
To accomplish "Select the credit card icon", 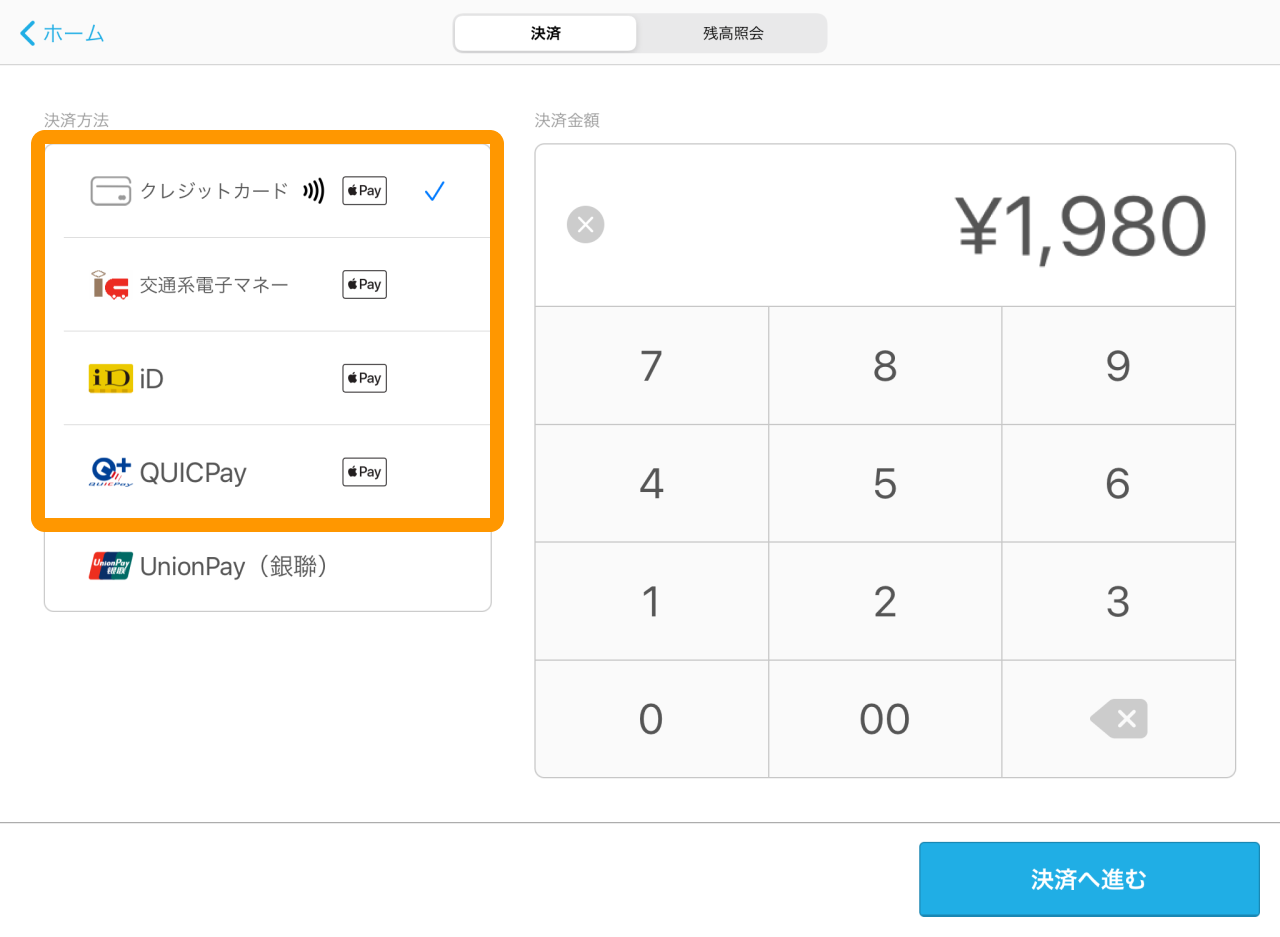I will (x=110, y=191).
